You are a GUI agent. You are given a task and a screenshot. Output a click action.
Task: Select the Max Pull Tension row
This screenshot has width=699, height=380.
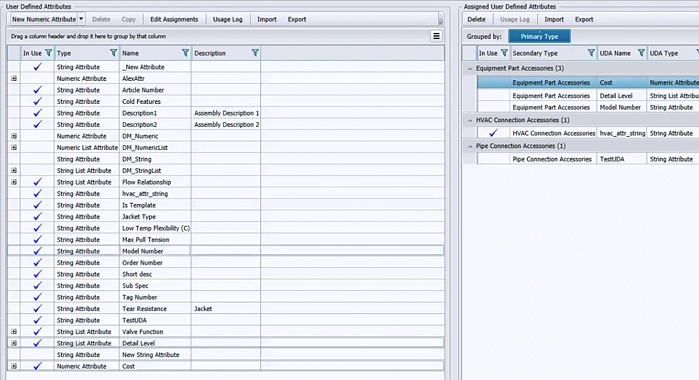point(226,240)
